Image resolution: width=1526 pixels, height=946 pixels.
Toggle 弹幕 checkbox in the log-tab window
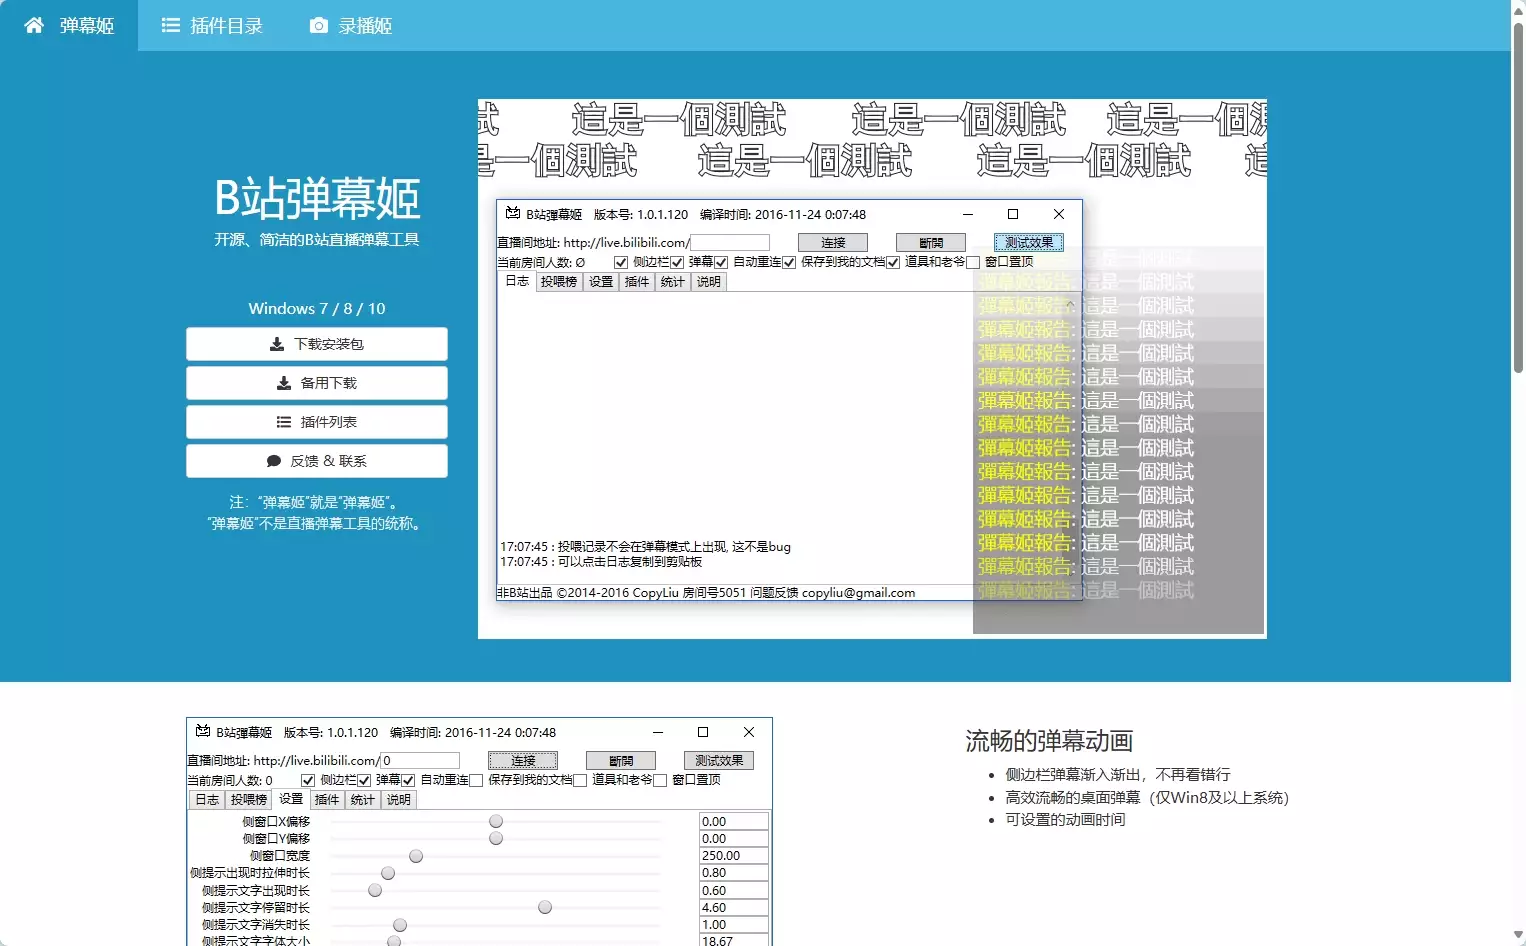point(677,262)
